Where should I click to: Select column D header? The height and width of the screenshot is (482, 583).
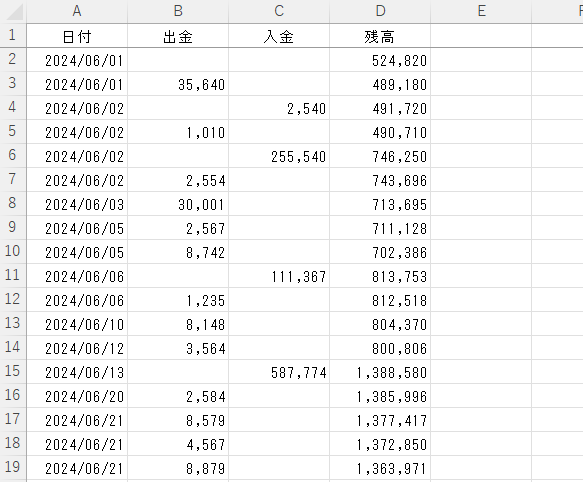click(380, 11)
